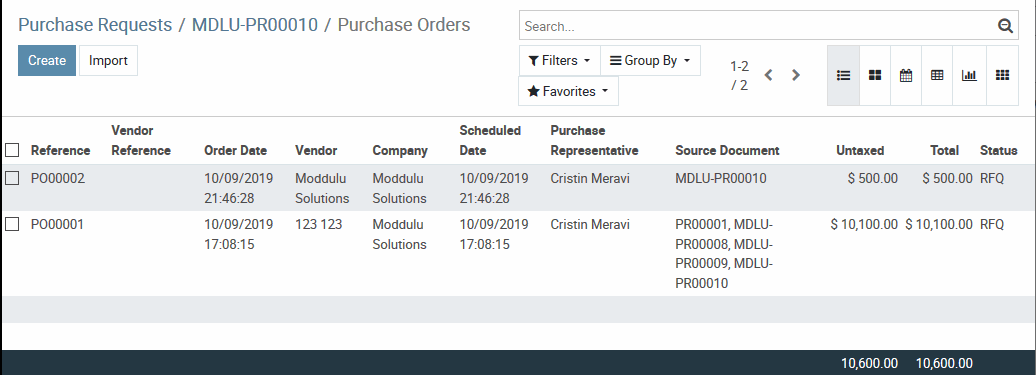
Task: Tick checkbox for PO000002 row
Action: pos(12,178)
